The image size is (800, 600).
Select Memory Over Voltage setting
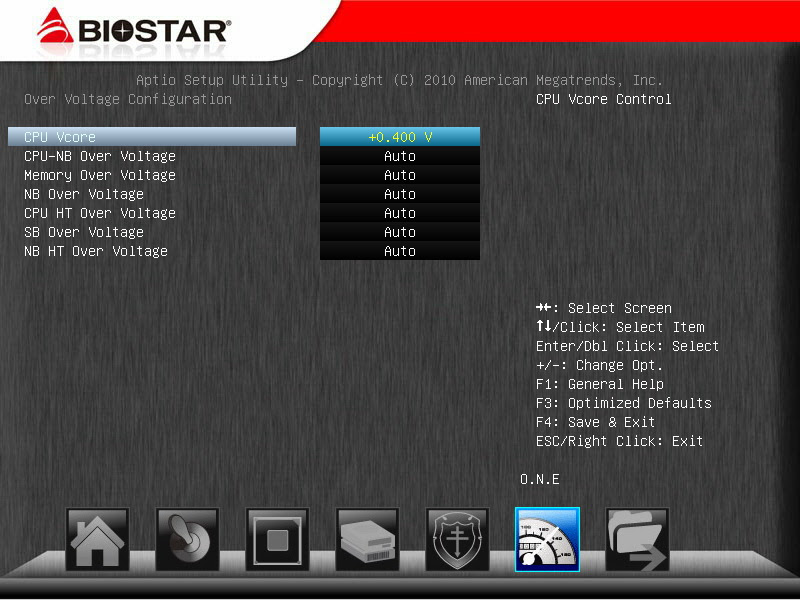[100, 175]
